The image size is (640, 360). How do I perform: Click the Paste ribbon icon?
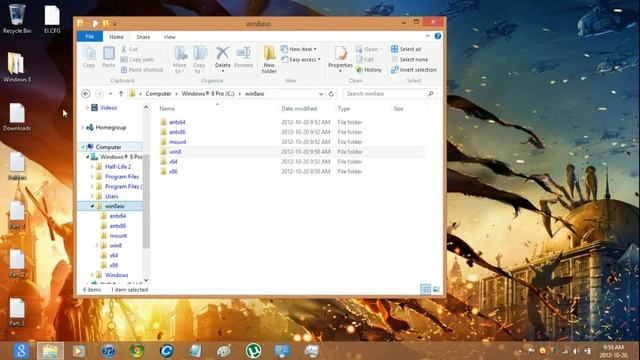109,57
